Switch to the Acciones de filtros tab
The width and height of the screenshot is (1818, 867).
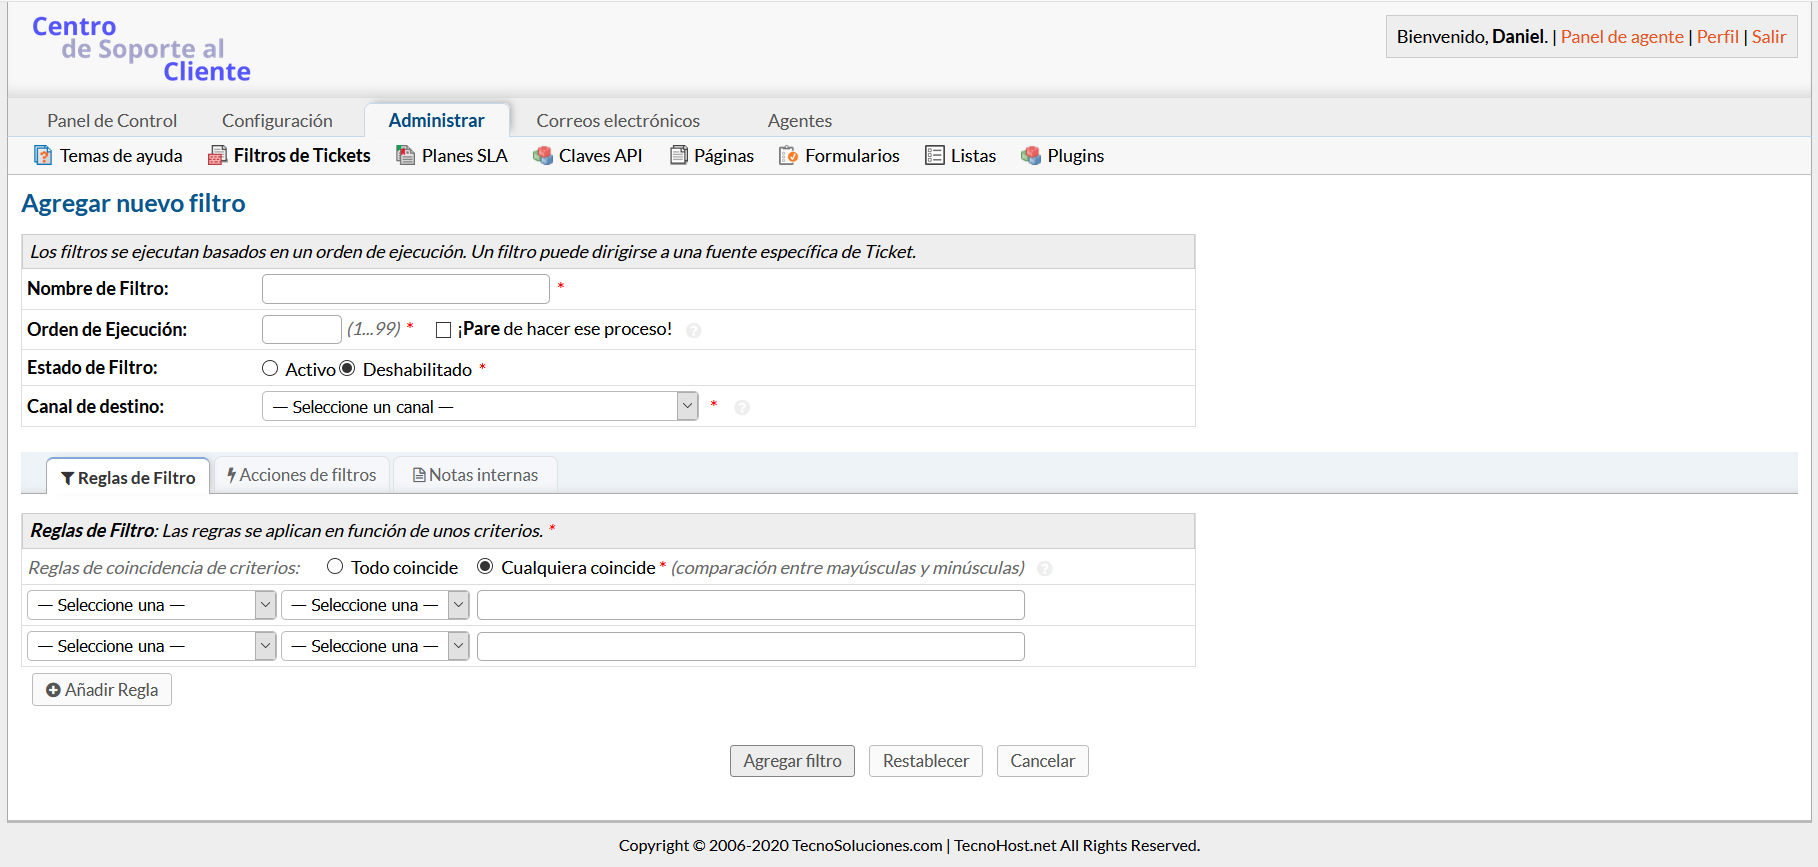(302, 475)
